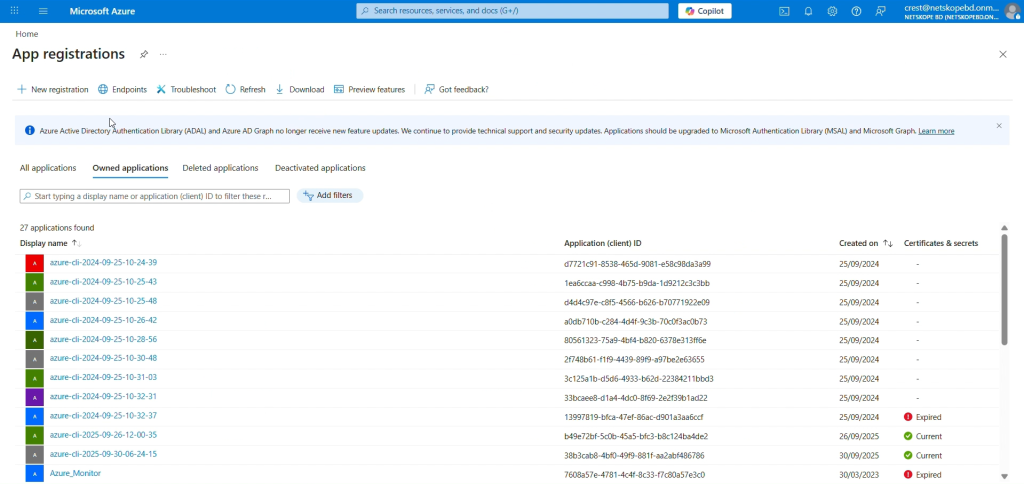Image resolution: width=1024 pixels, height=484 pixels.
Task: Open the hamburger portal menu
Action: [43, 11]
